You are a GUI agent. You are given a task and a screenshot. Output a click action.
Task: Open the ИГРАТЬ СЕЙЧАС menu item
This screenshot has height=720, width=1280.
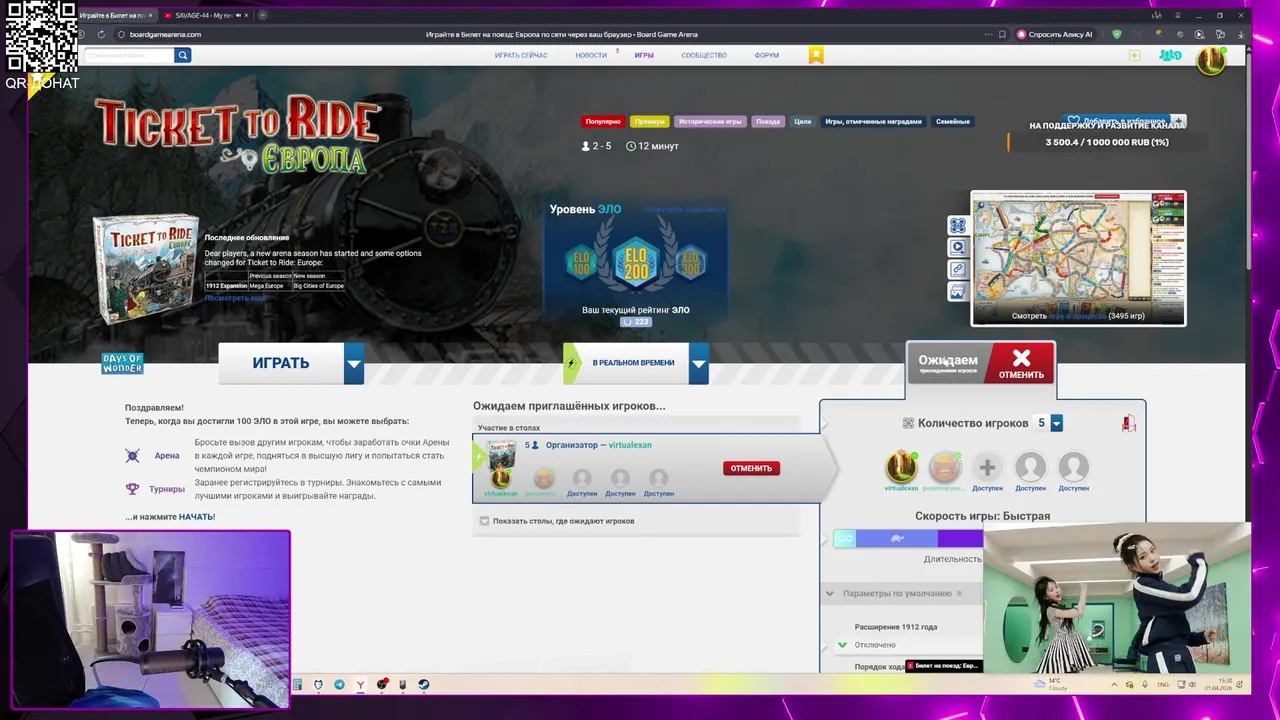click(x=521, y=55)
